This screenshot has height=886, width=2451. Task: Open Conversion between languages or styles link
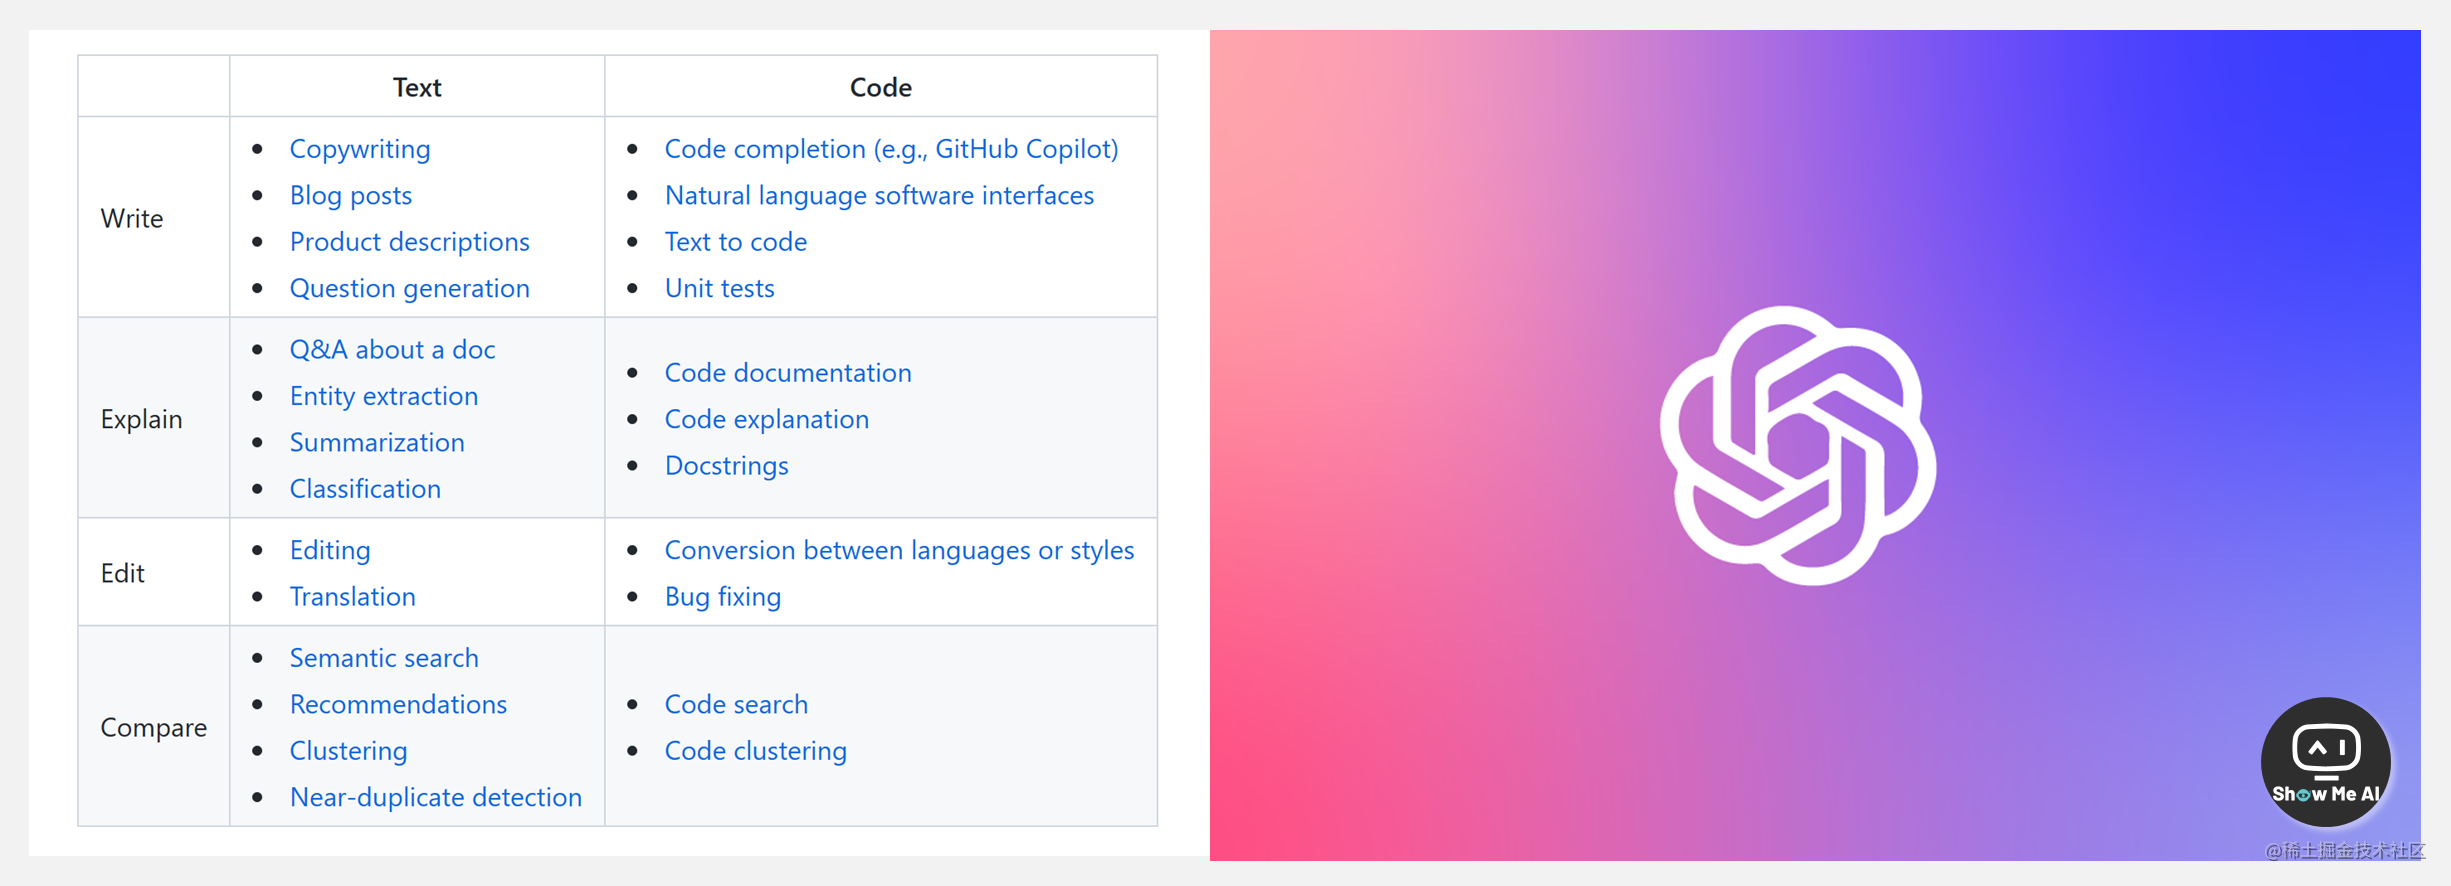pos(900,550)
